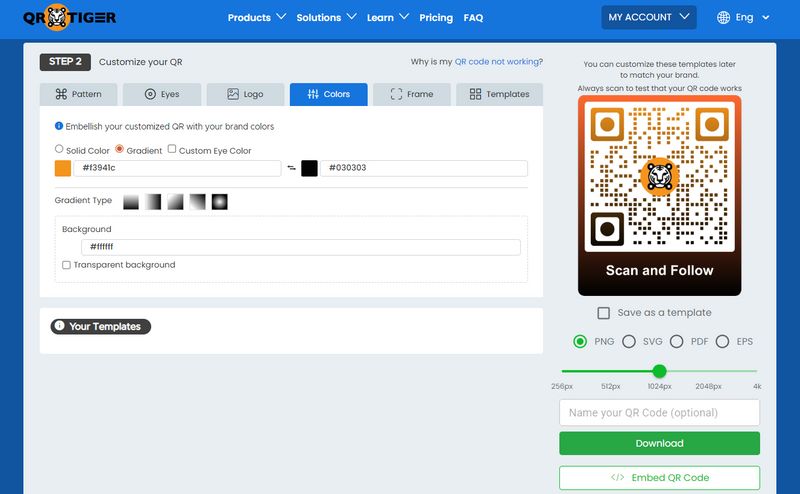Viewport: 800px width, 494px height.
Task: Expand the Solutions menu
Action: pyautogui.click(x=326, y=18)
